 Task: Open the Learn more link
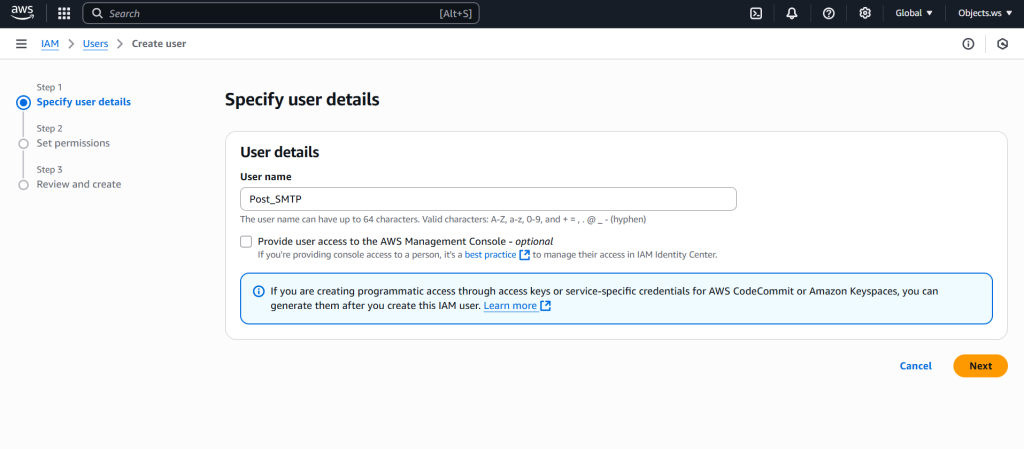(511, 306)
